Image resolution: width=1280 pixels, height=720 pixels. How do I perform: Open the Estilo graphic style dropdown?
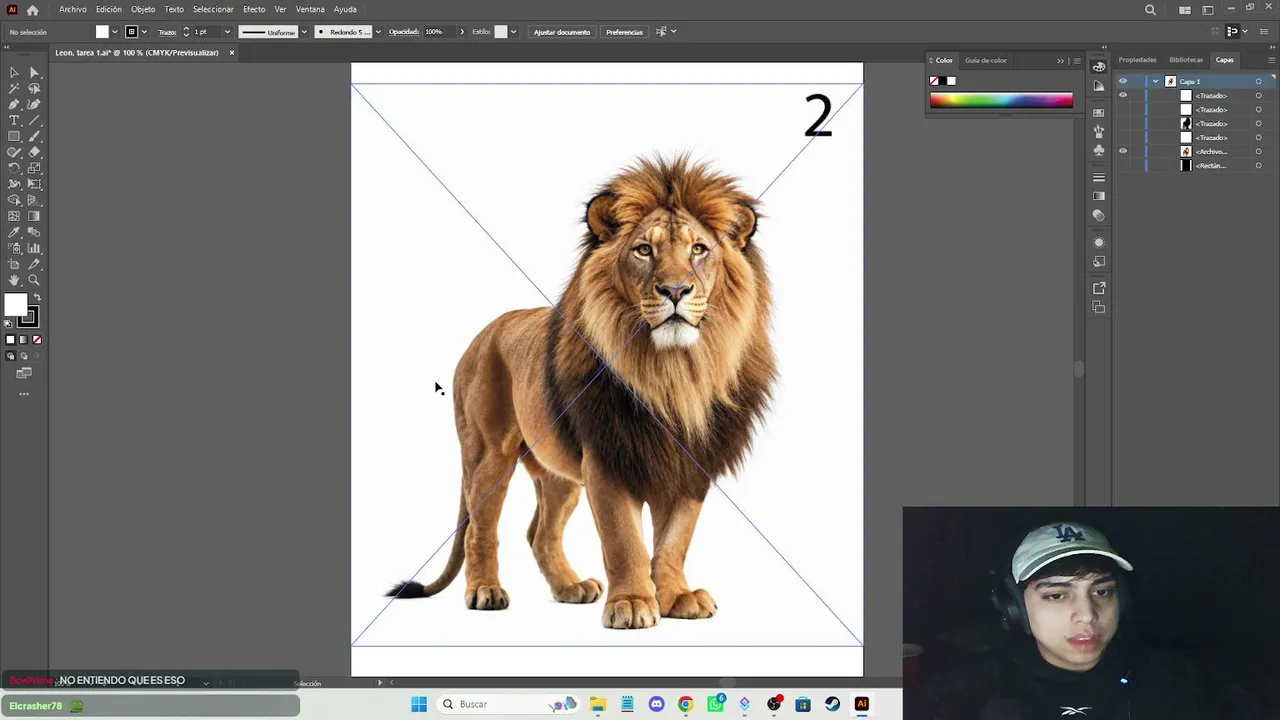point(514,32)
